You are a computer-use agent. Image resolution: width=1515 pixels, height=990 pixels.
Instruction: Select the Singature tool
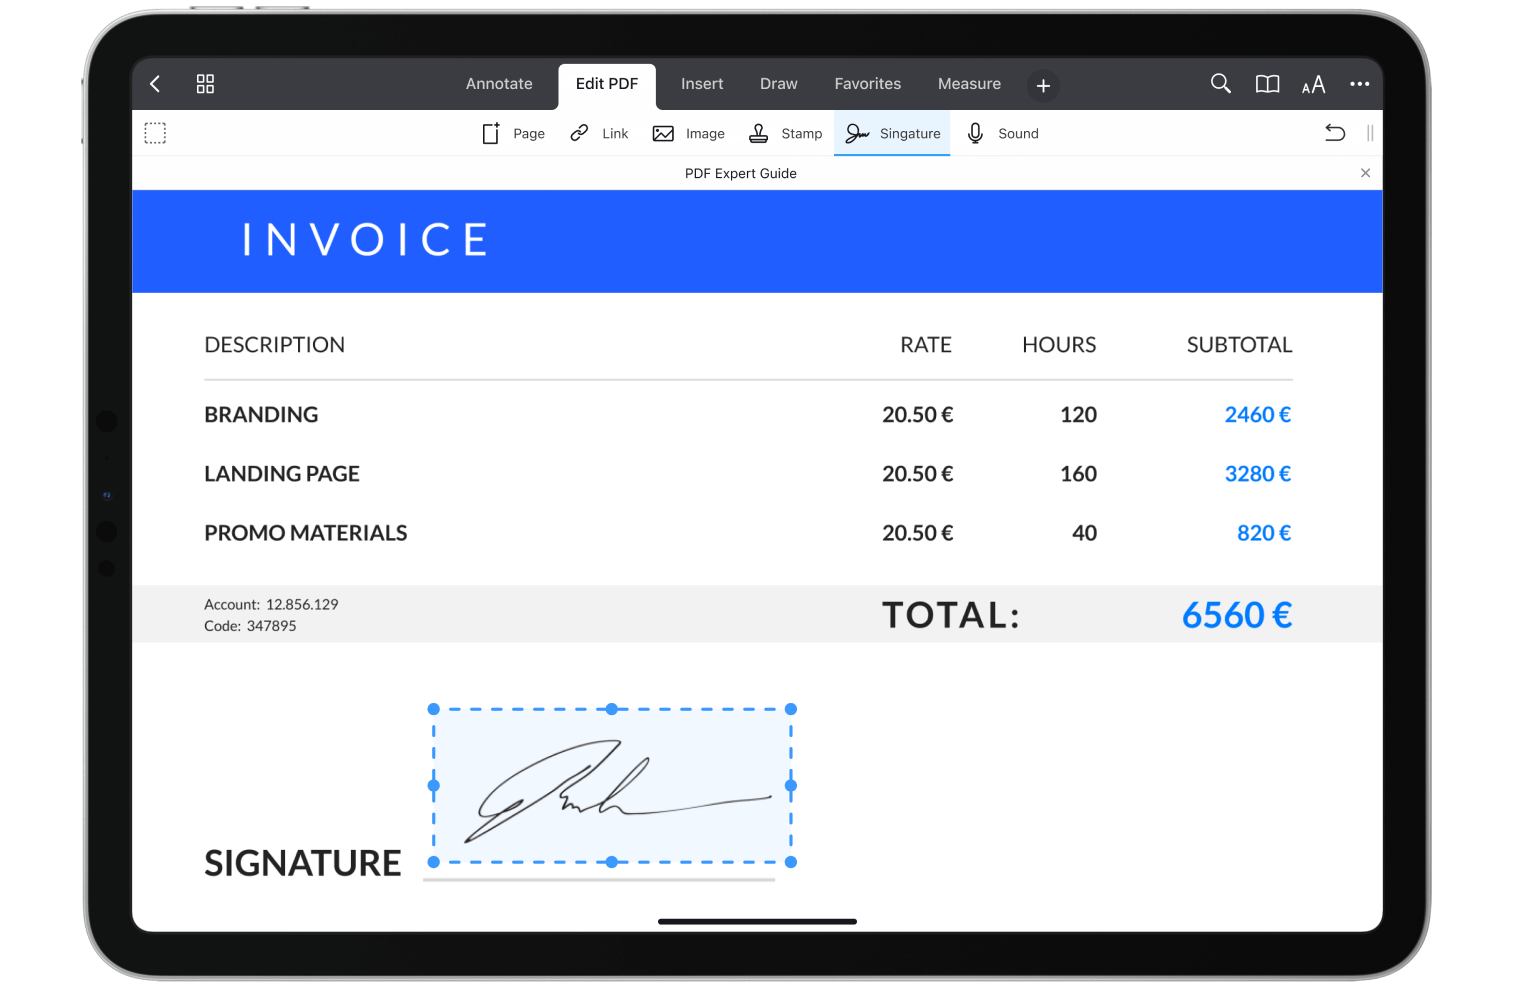892,133
